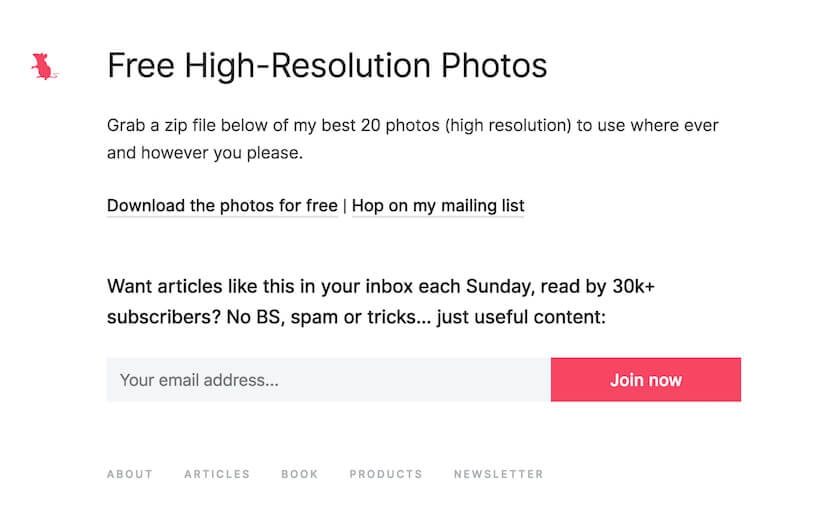830x515 pixels.
Task: Click the pink rat logo icon
Action: pyautogui.click(x=43, y=67)
